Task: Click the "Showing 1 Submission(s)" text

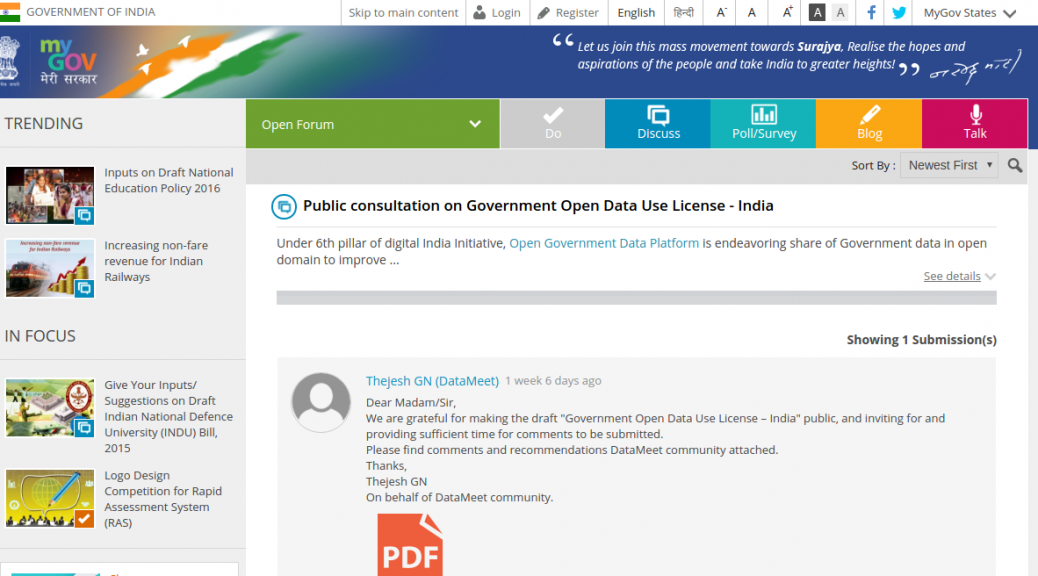Action: point(921,340)
